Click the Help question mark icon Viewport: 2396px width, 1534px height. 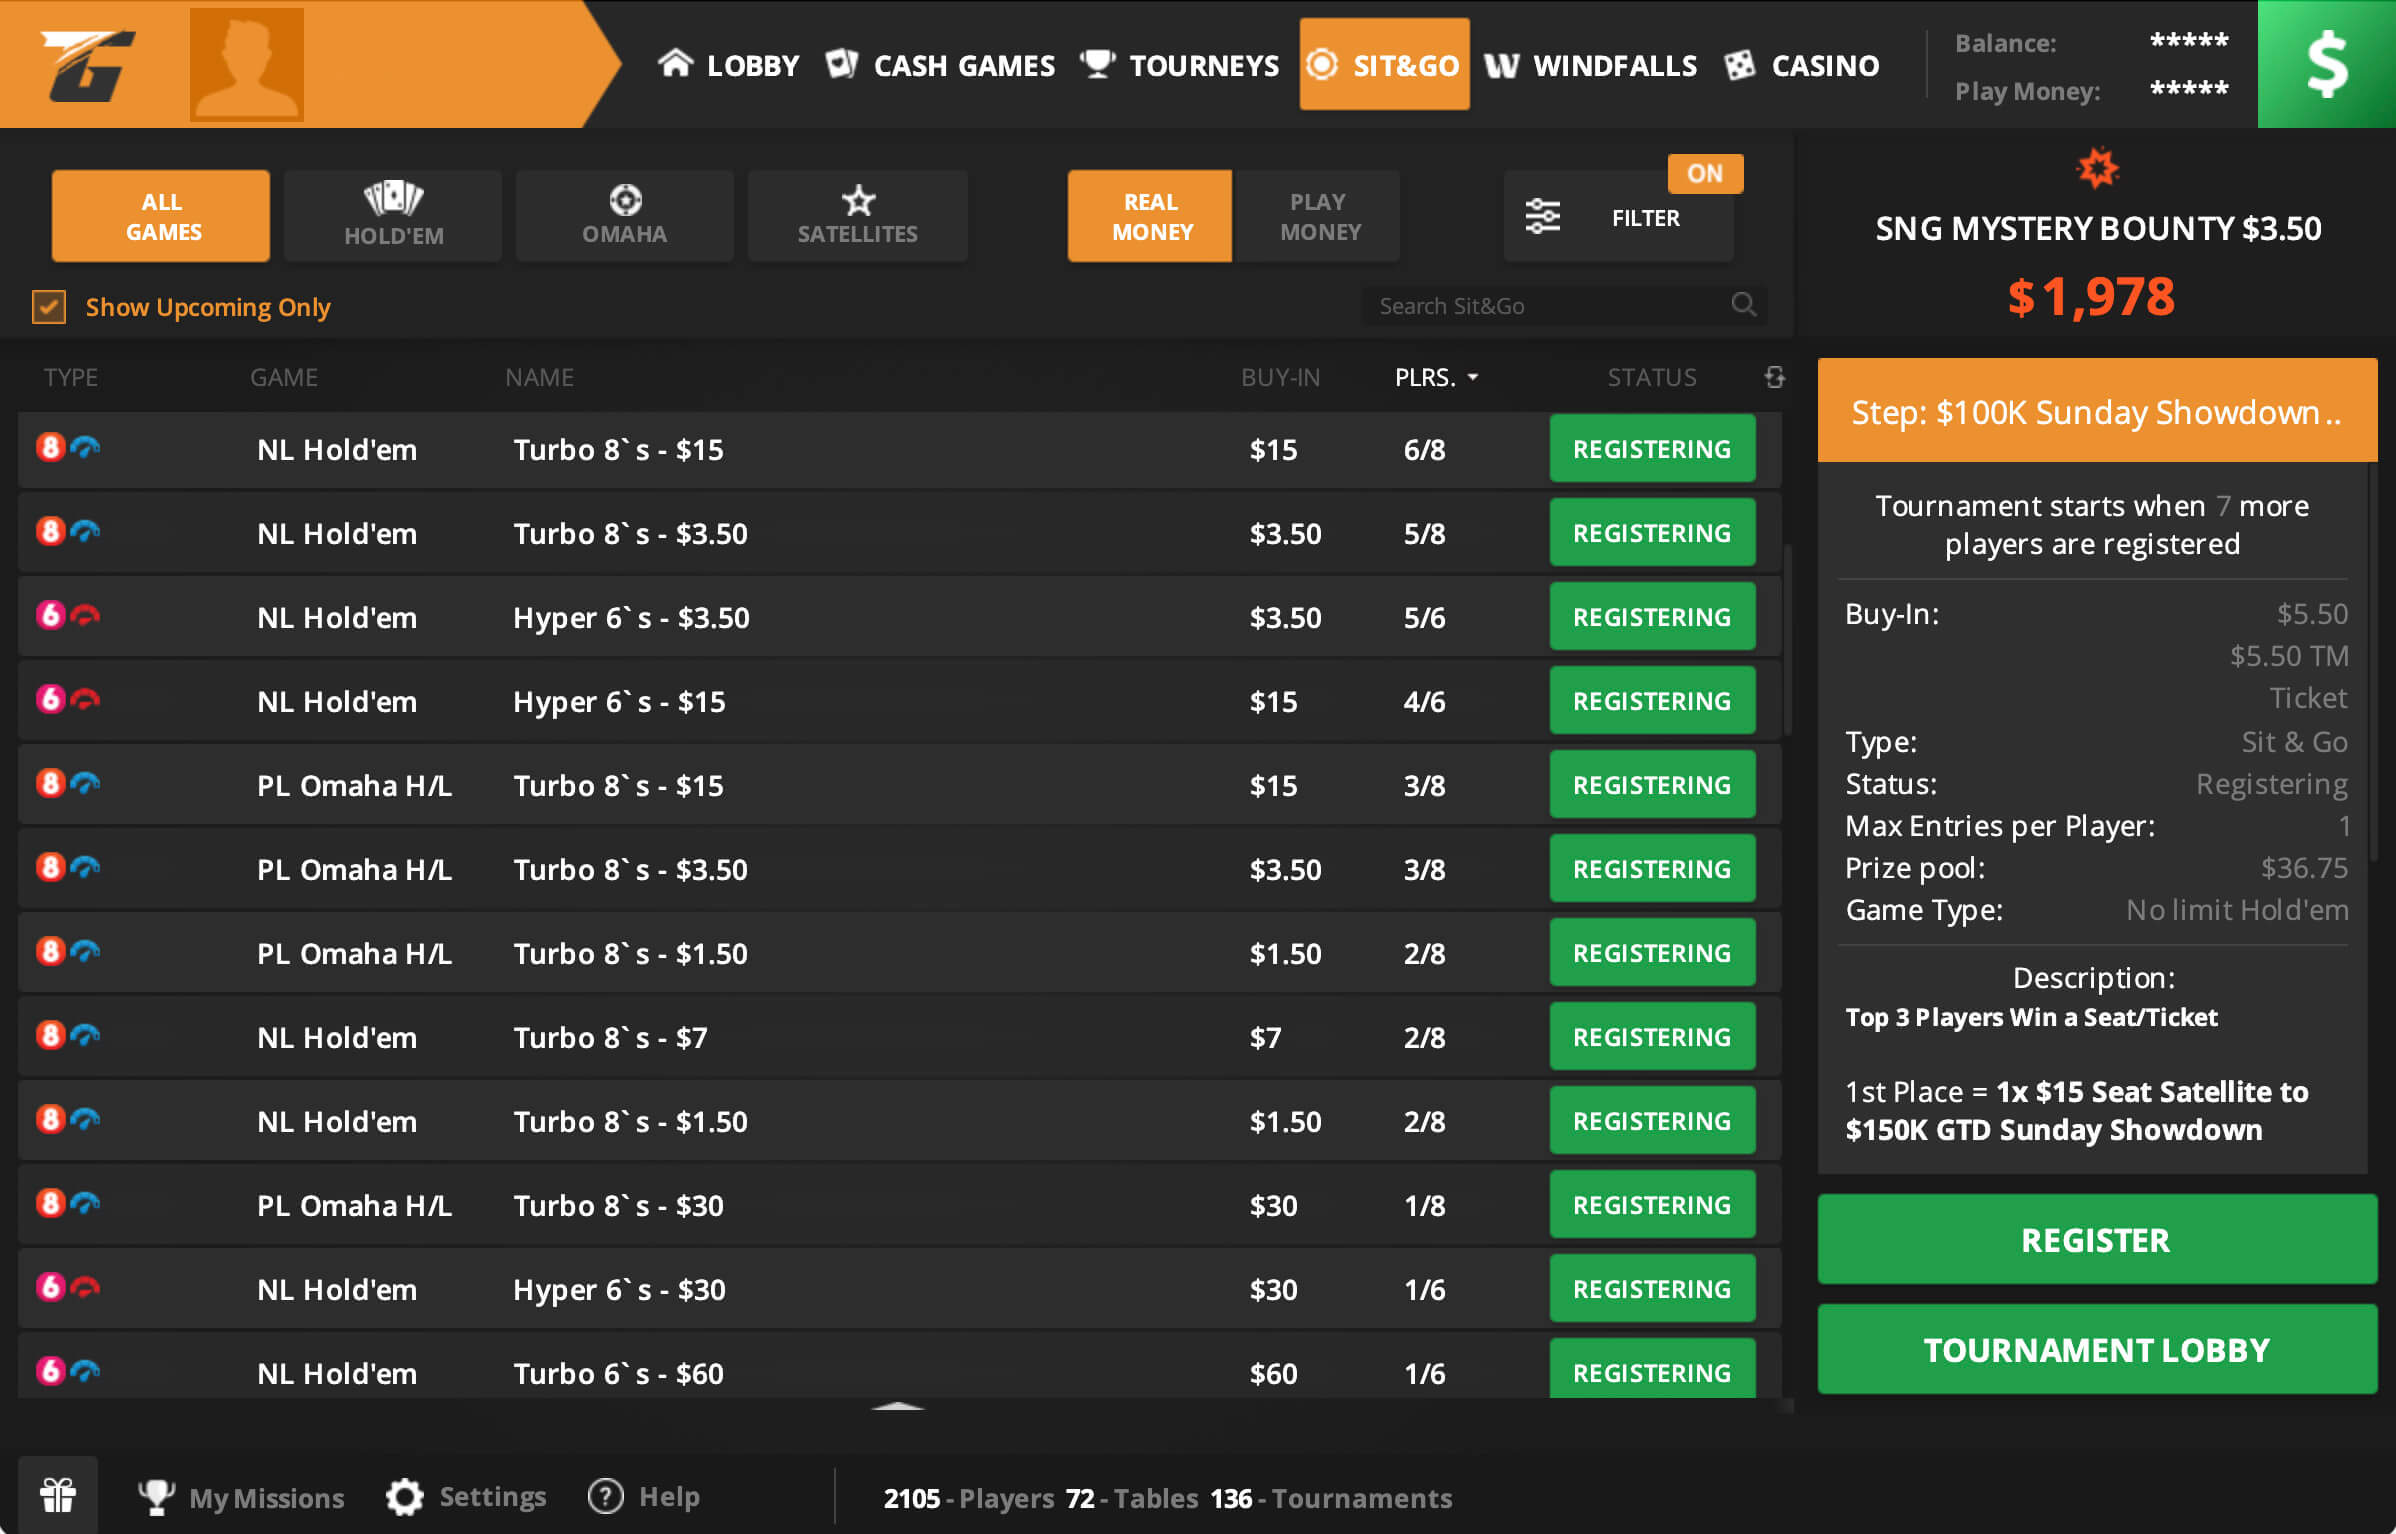[x=606, y=1497]
